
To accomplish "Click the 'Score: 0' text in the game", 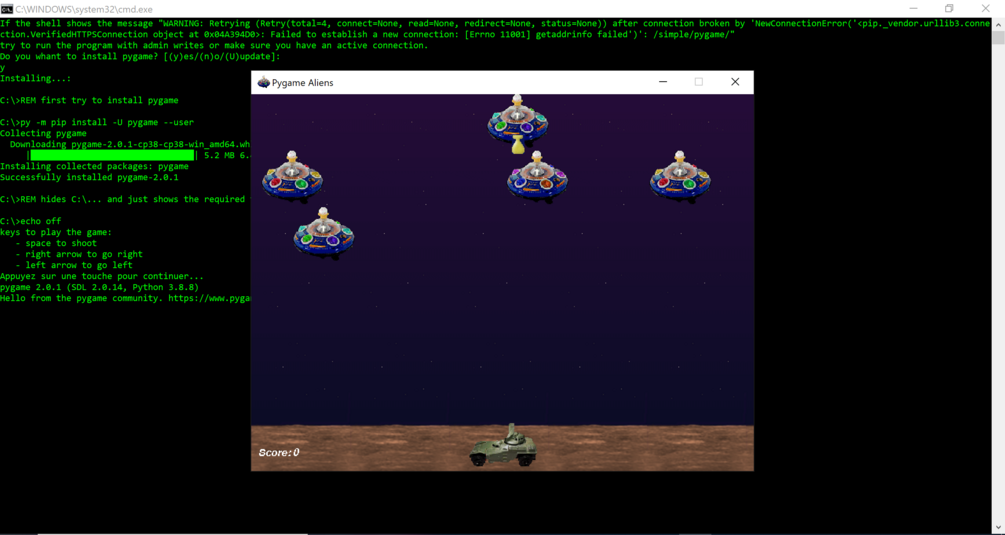I will (x=279, y=452).
